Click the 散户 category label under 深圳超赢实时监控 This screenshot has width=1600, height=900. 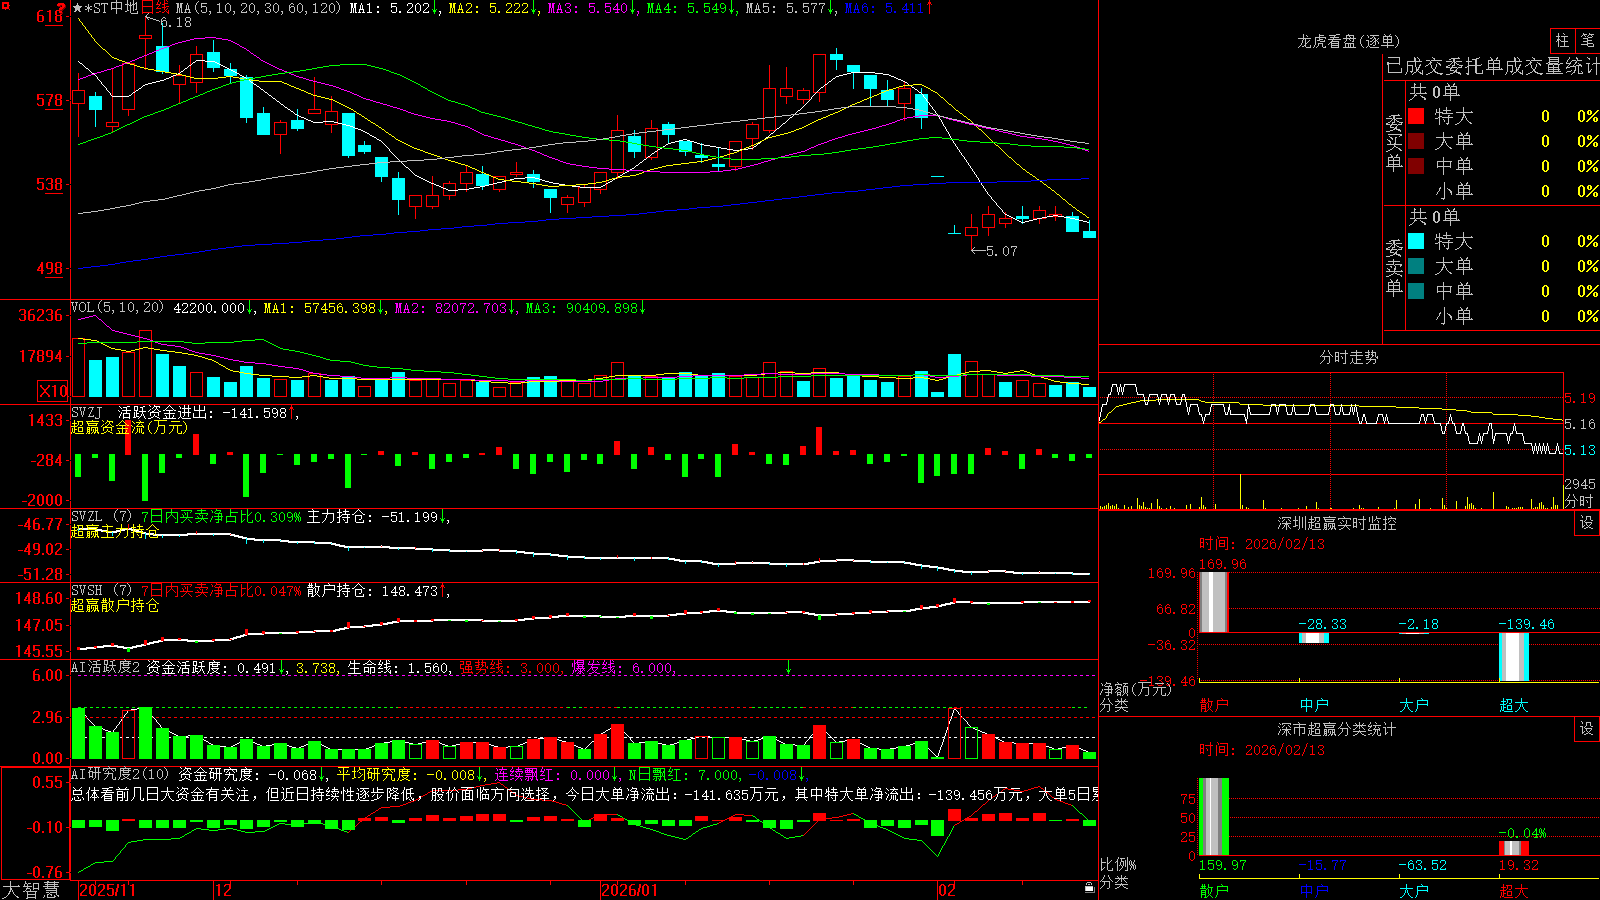coord(1214,705)
